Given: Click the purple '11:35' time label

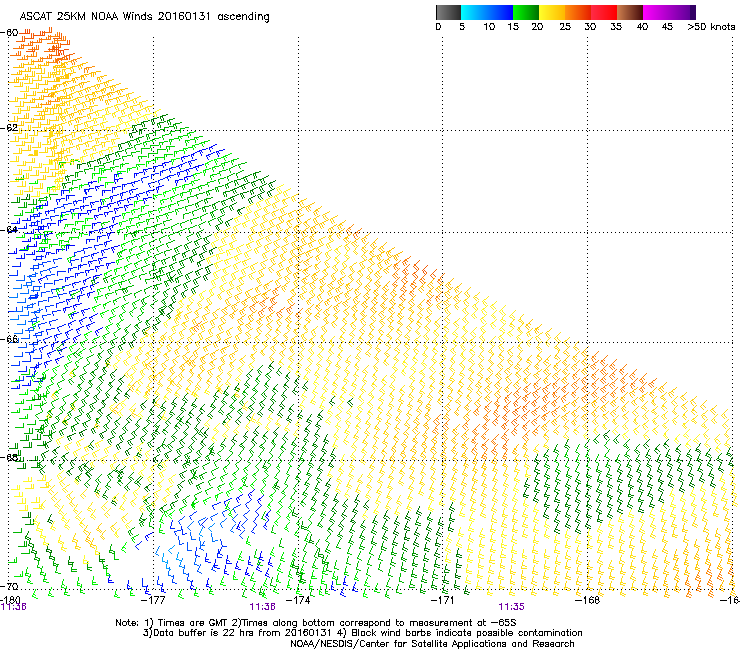Looking at the screenshot, I should click(512, 607).
